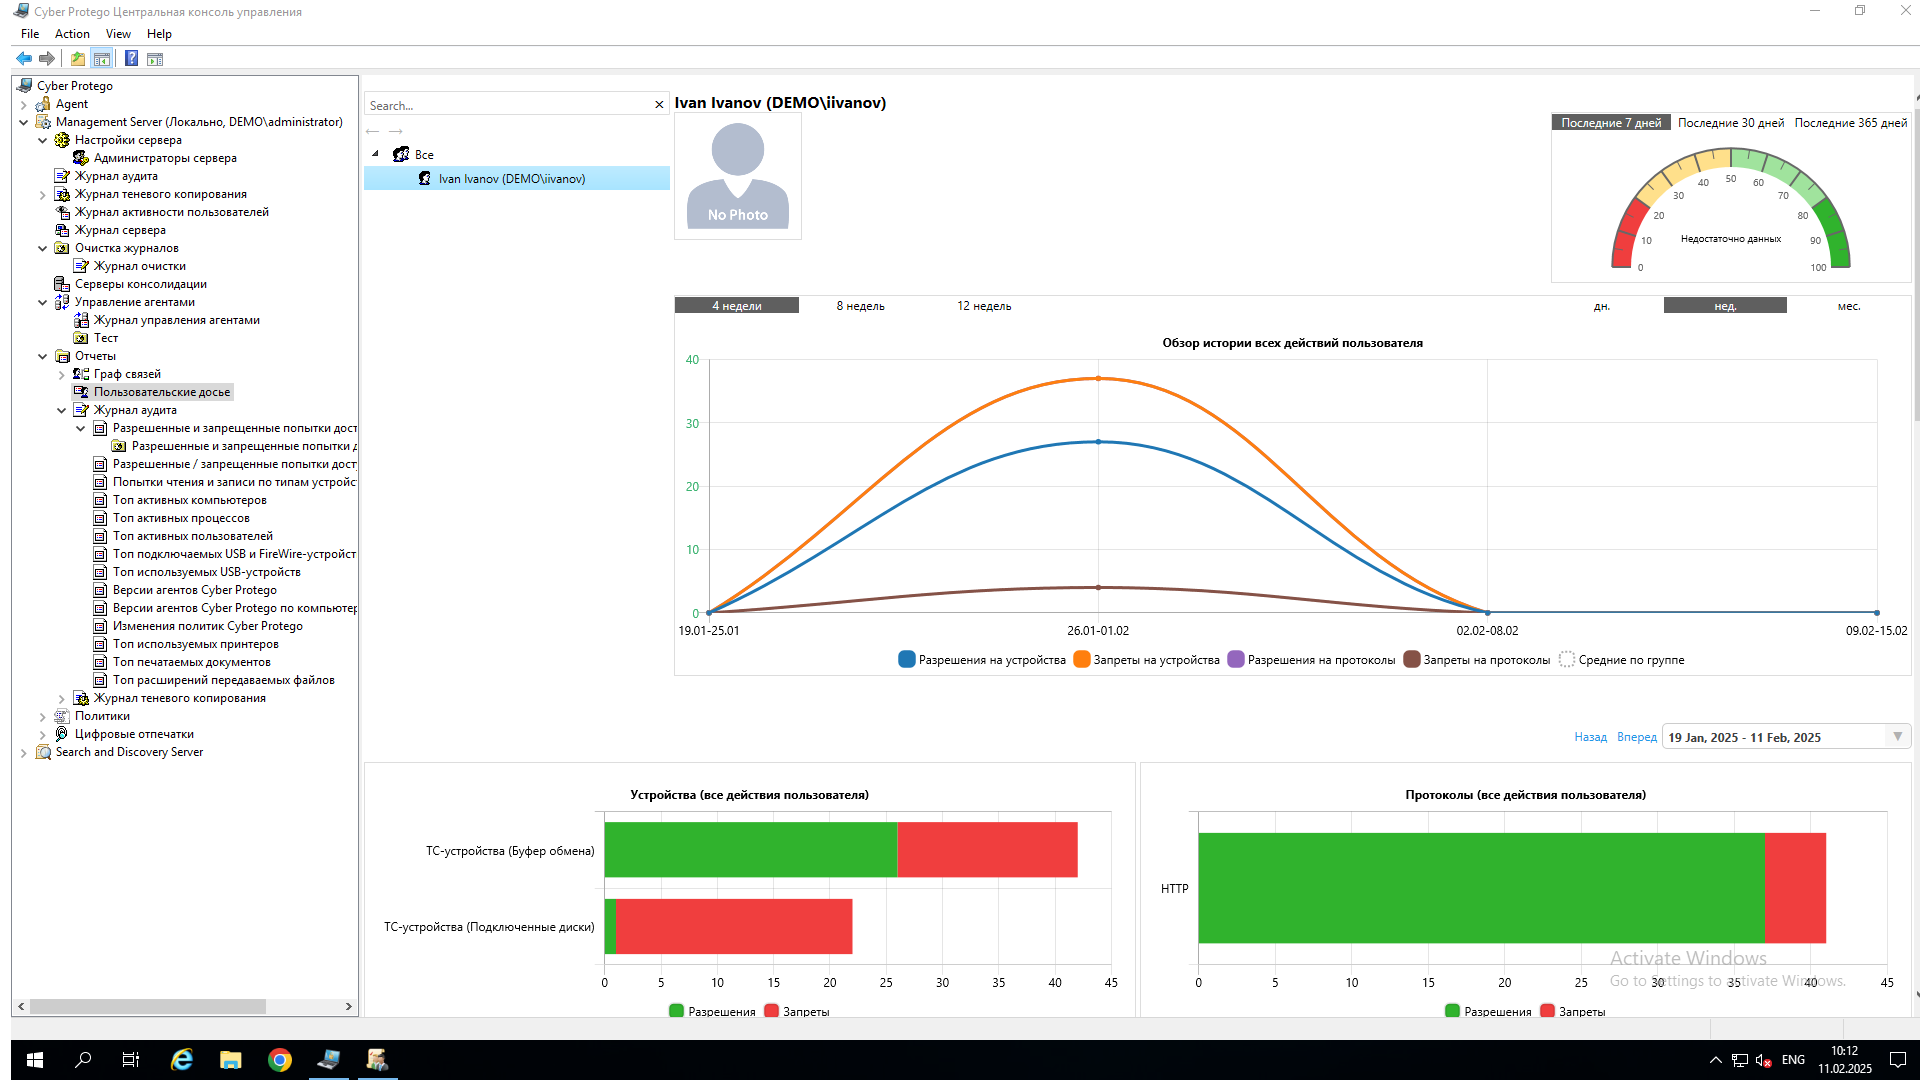This screenshot has height=1080, width=1920.
Task: Open Серверы консолидации node
Action: click(x=140, y=284)
